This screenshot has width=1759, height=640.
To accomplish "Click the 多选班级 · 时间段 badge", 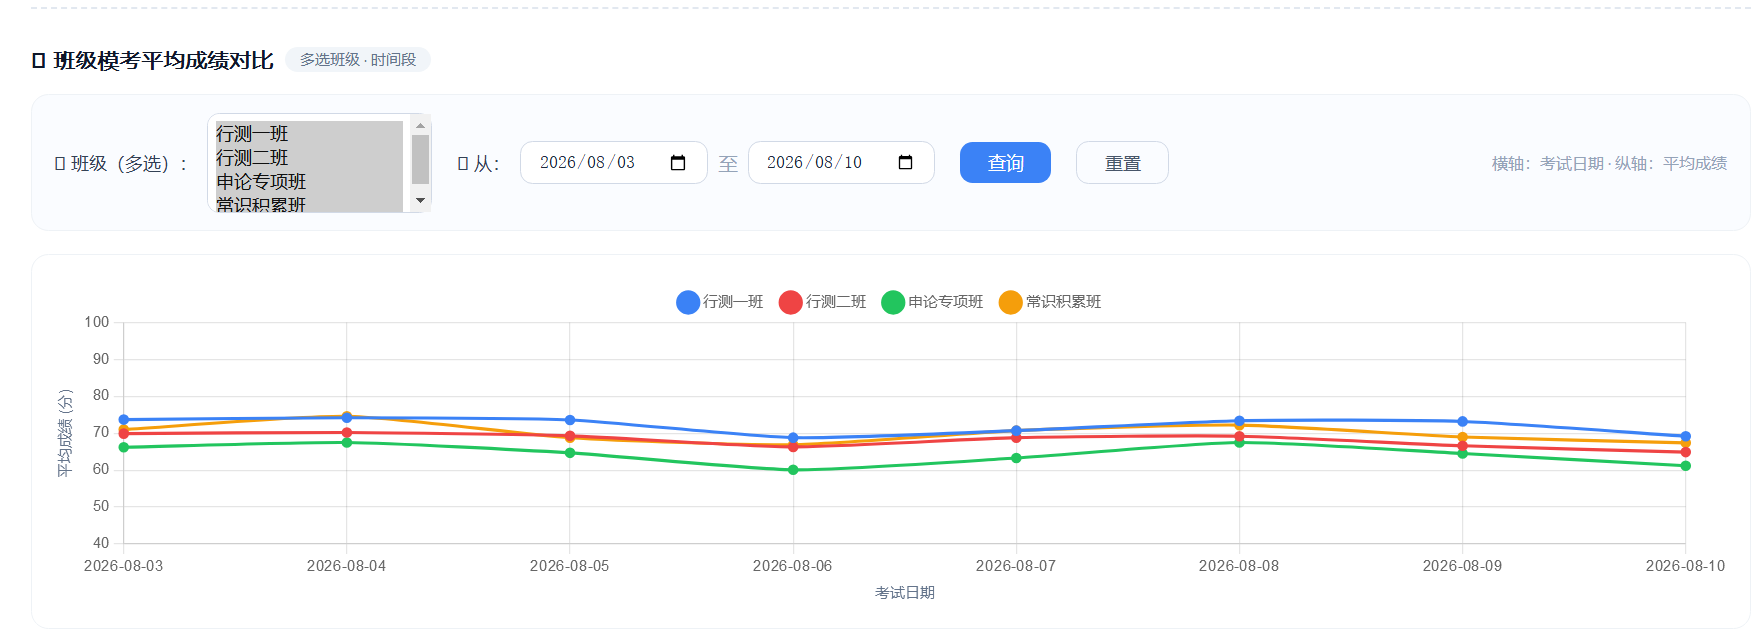I will pyautogui.click(x=358, y=60).
